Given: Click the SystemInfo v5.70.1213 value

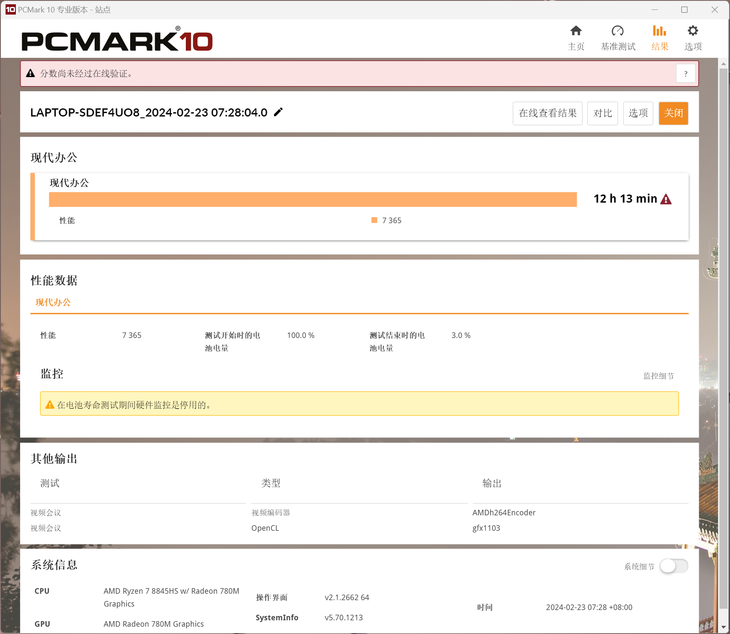Looking at the screenshot, I should tap(344, 618).
